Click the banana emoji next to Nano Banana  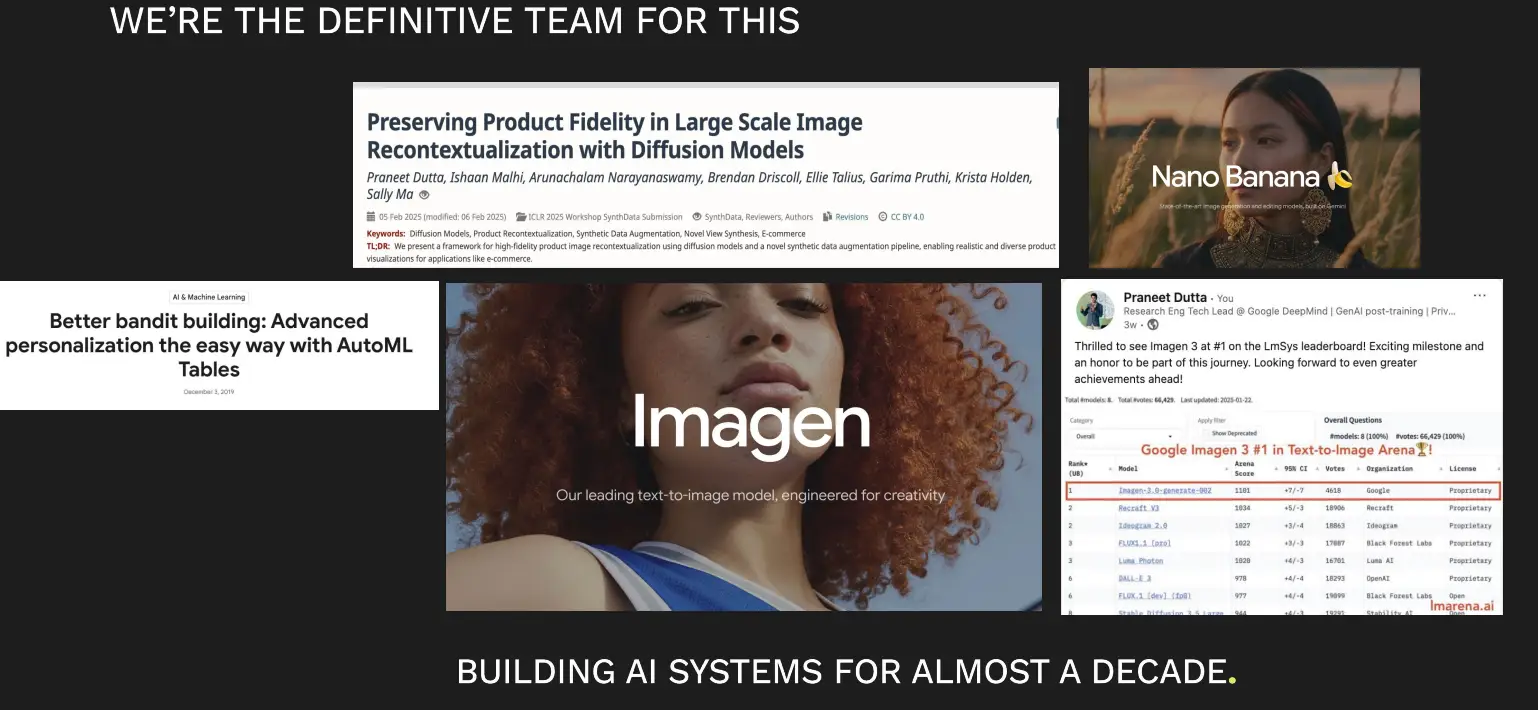(x=1340, y=177)
